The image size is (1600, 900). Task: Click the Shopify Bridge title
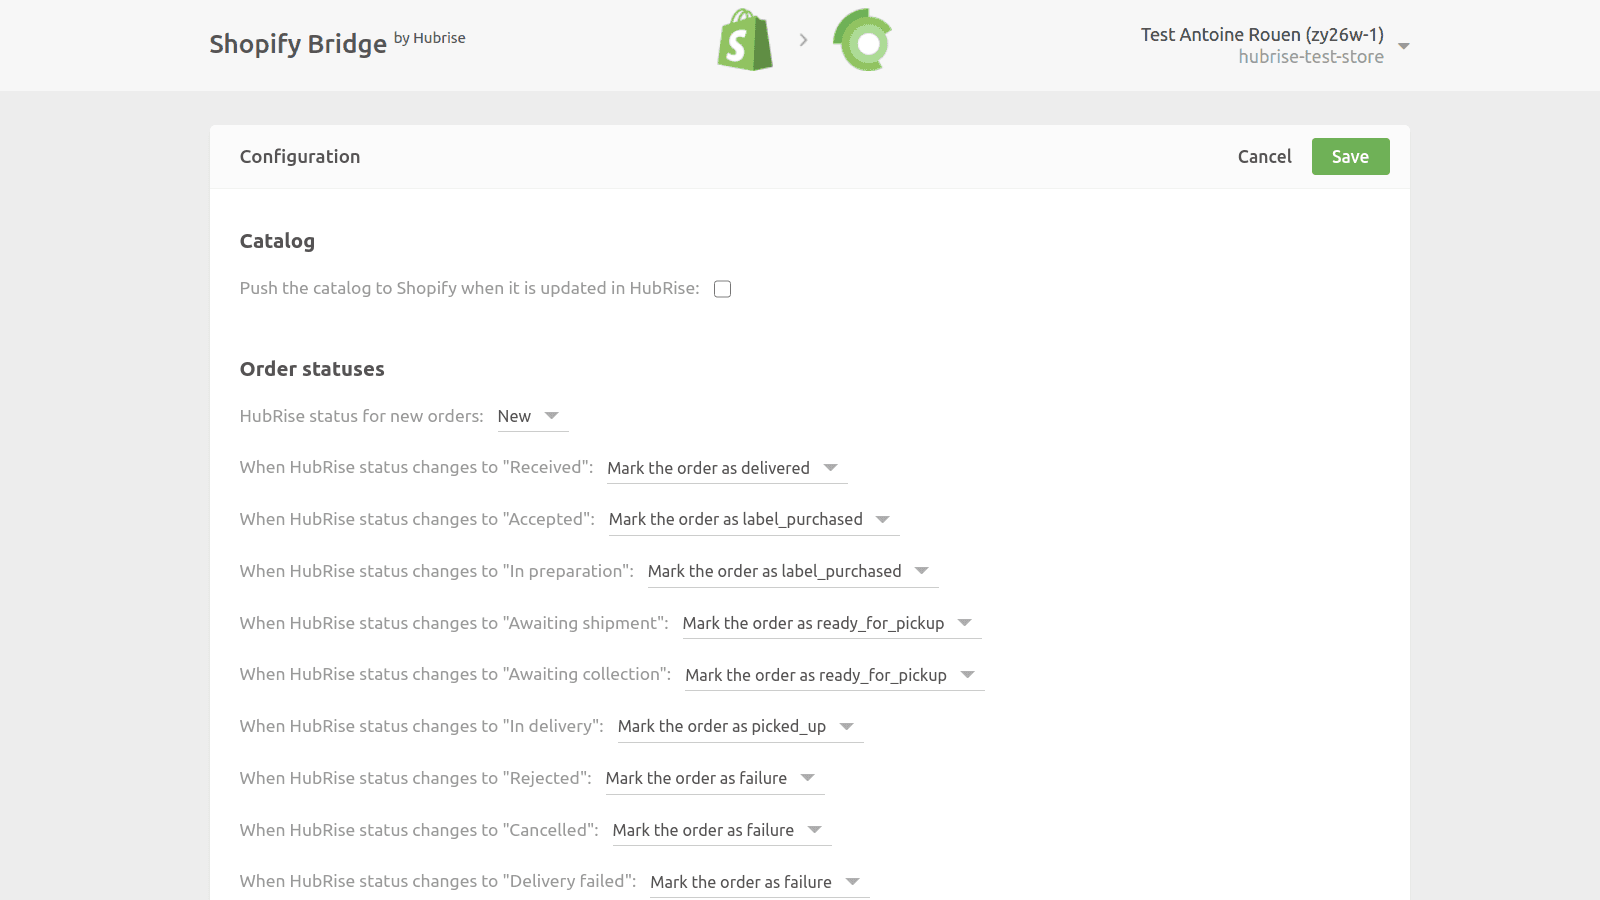pos(298,44)
